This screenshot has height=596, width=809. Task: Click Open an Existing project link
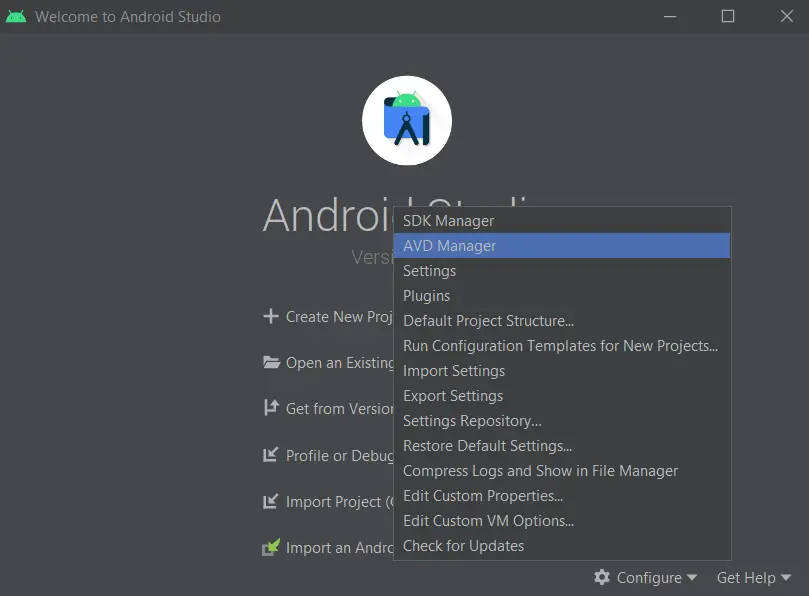pos(339,363)
